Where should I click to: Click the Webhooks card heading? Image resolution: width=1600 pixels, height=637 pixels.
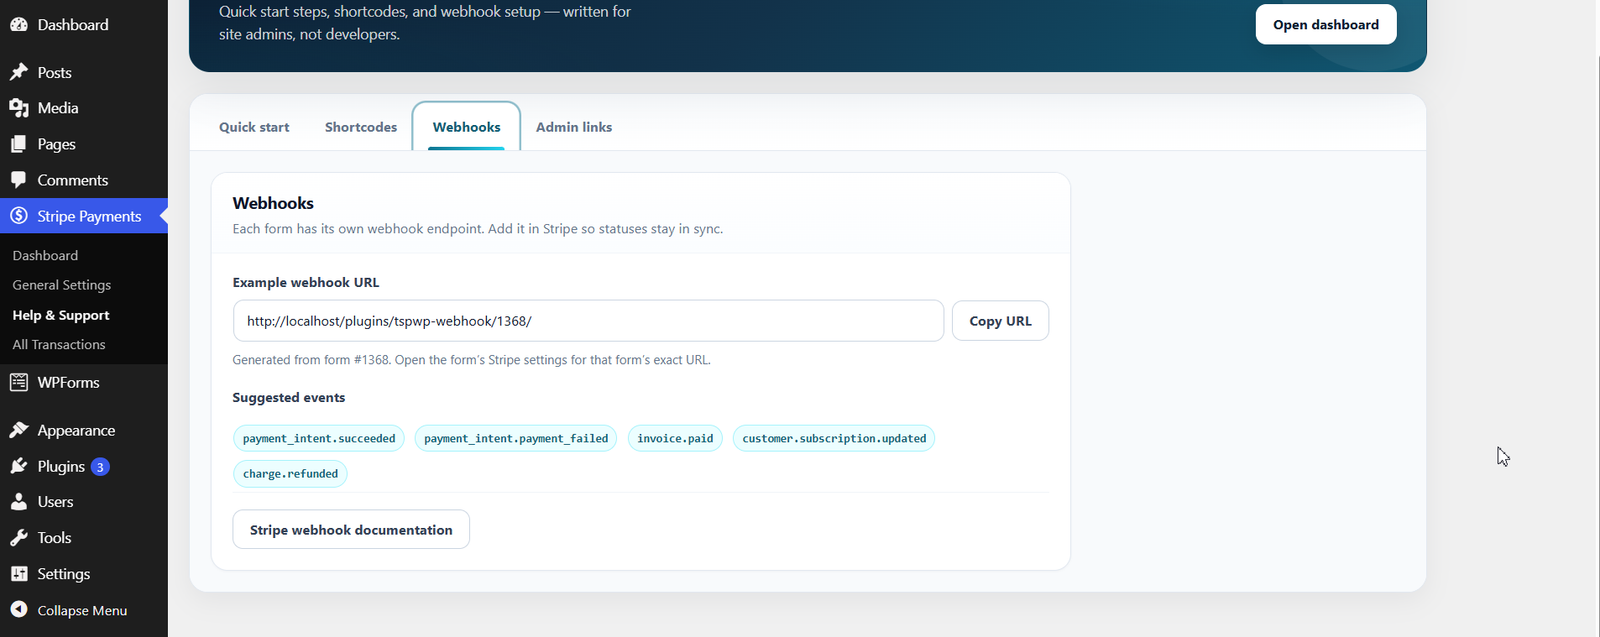273,203
